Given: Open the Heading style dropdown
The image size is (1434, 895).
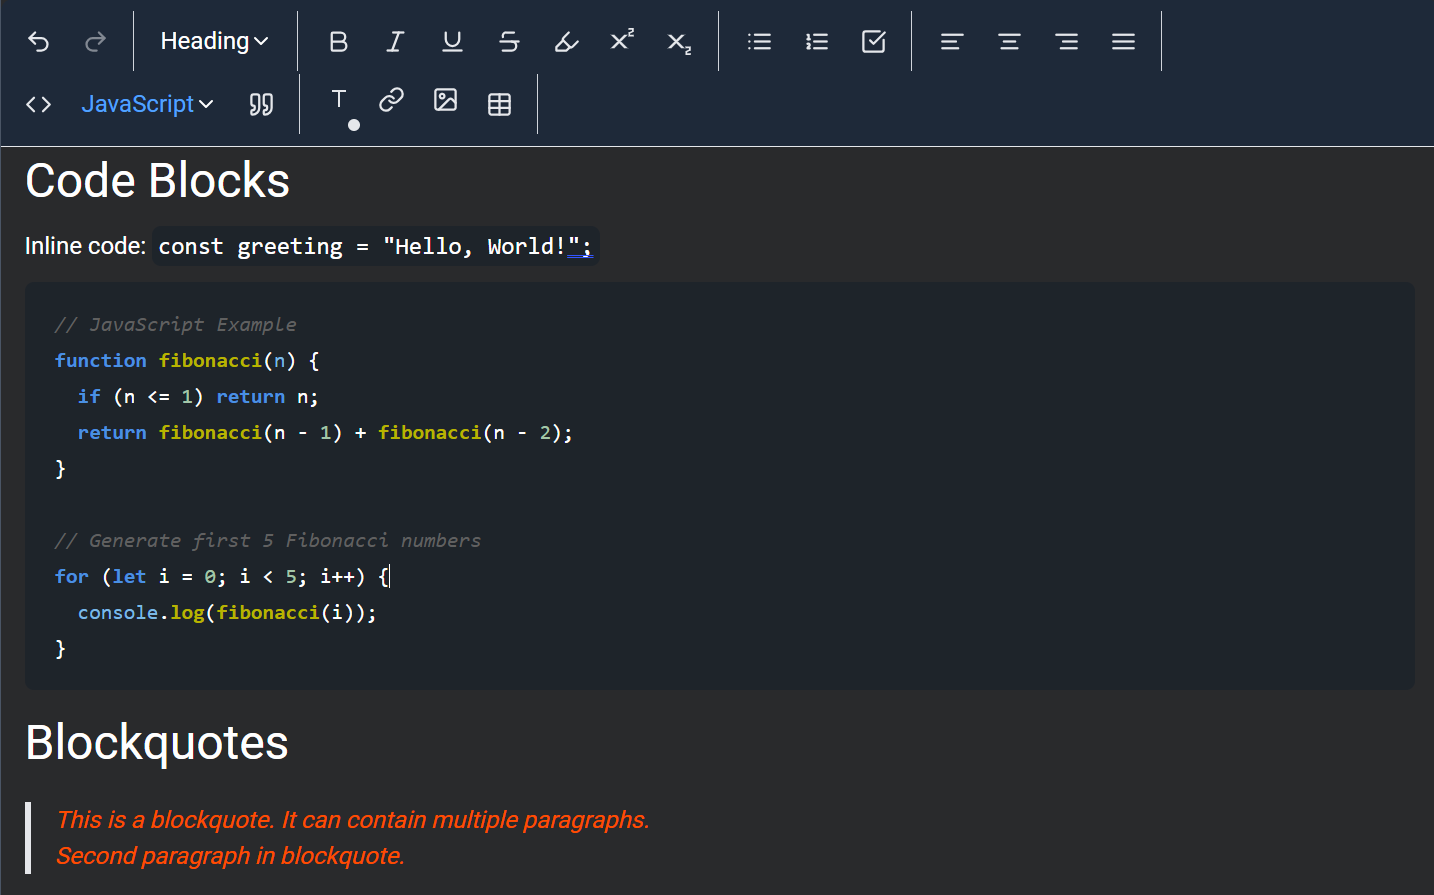Looking at the screenshot, I should click(207, 41).
